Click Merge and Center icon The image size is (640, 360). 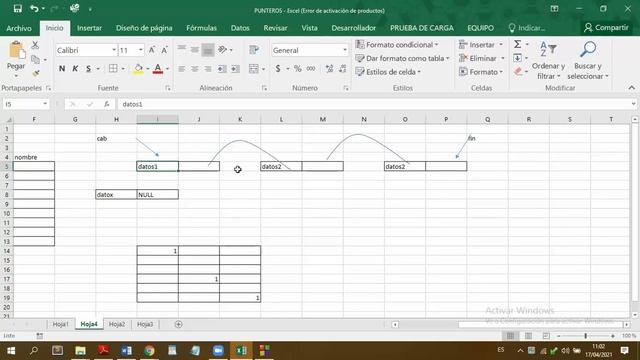tap(254, 69)
